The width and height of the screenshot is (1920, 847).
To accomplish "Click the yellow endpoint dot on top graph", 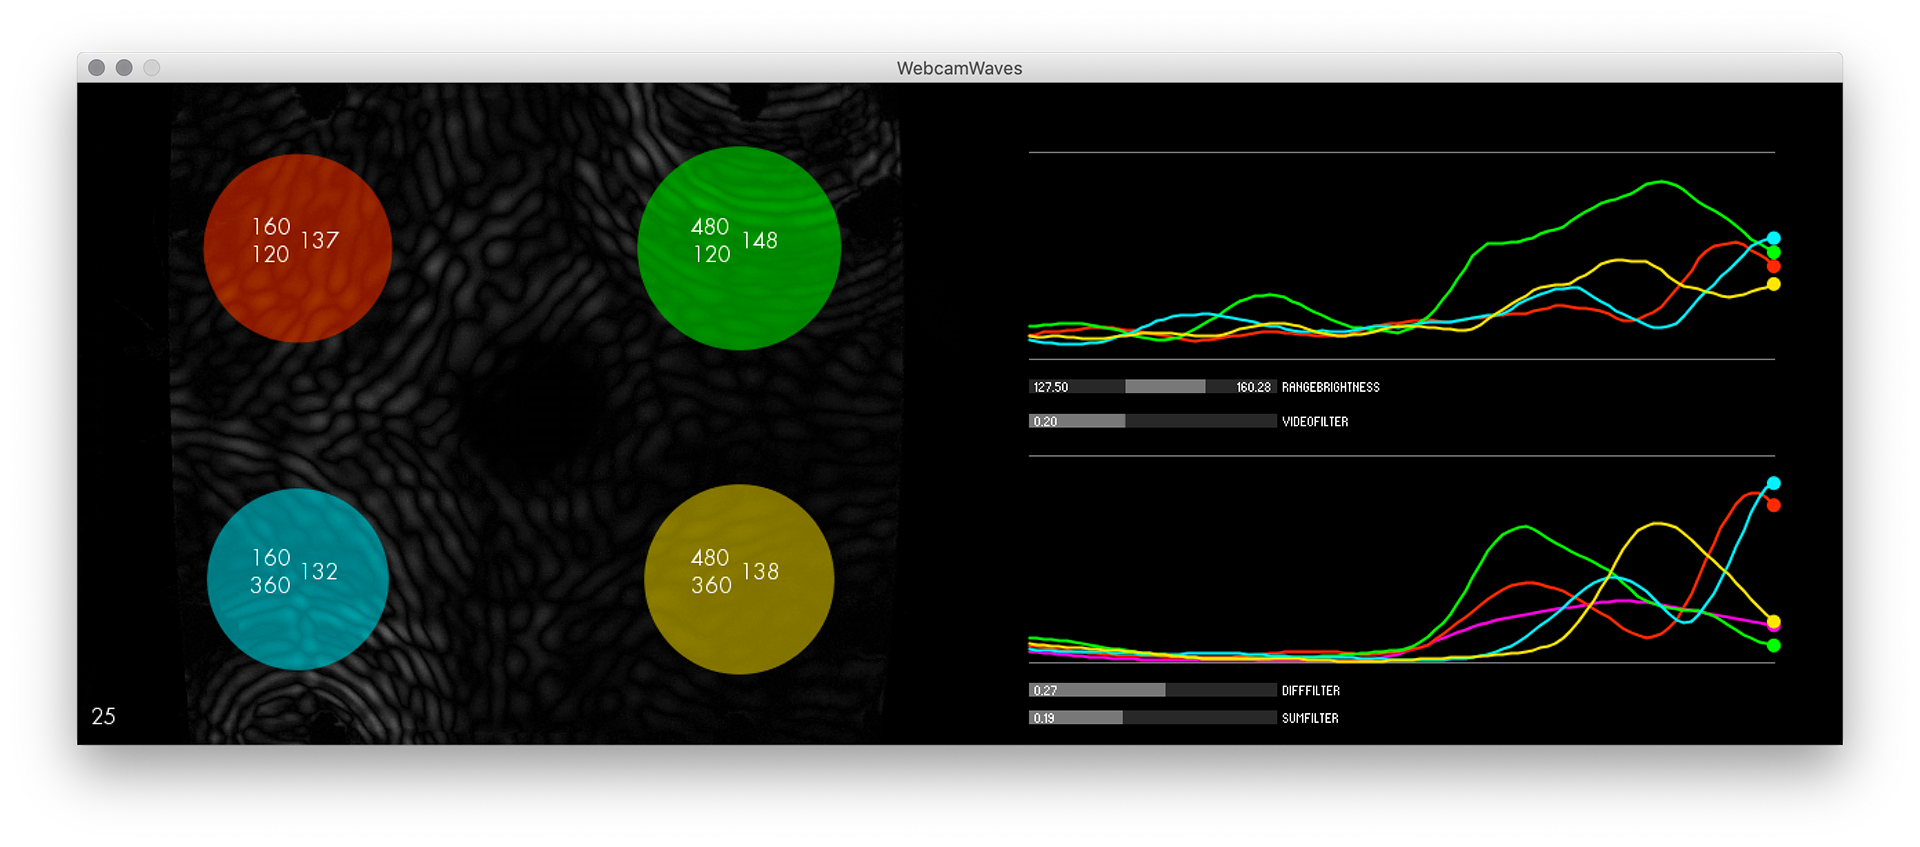I will click(1773, 284).
